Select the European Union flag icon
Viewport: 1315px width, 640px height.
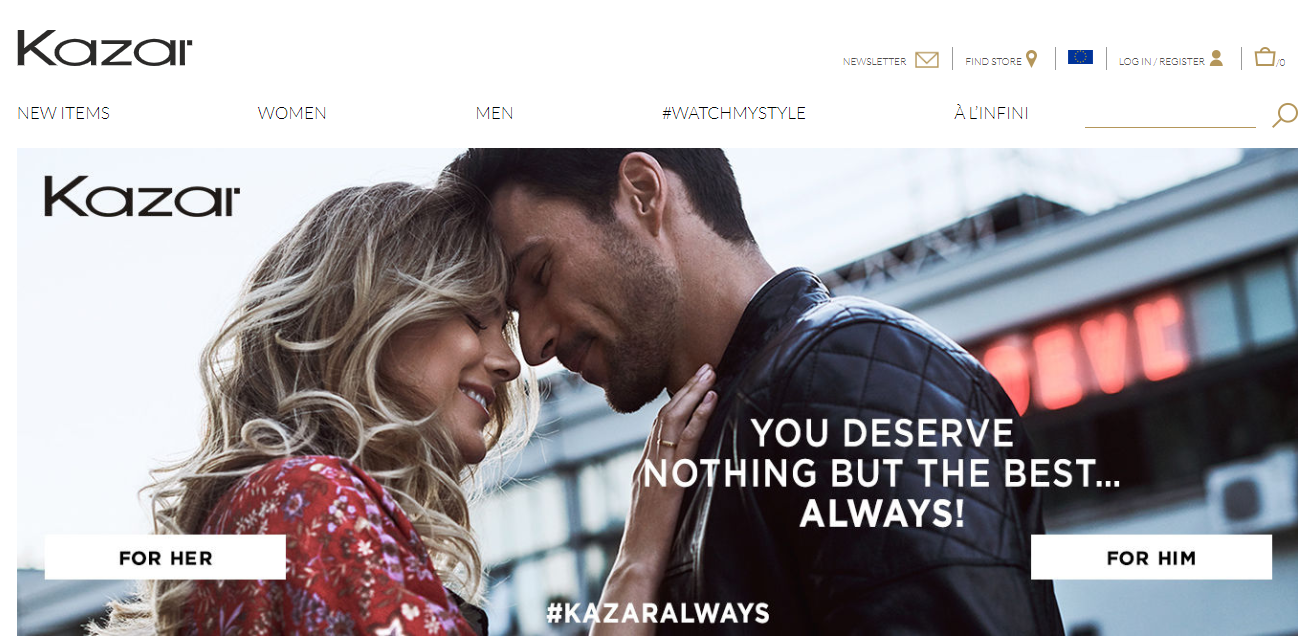tap(1080, 57)
